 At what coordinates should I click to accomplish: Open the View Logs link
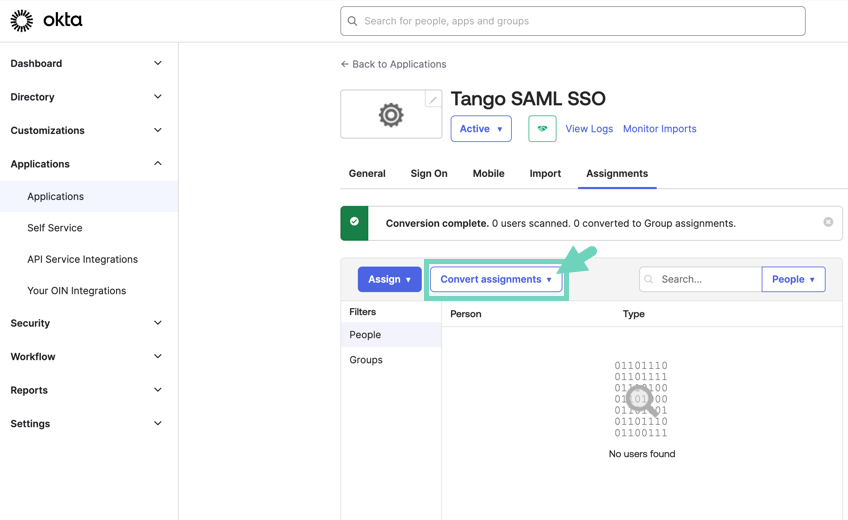pos(589,129)
